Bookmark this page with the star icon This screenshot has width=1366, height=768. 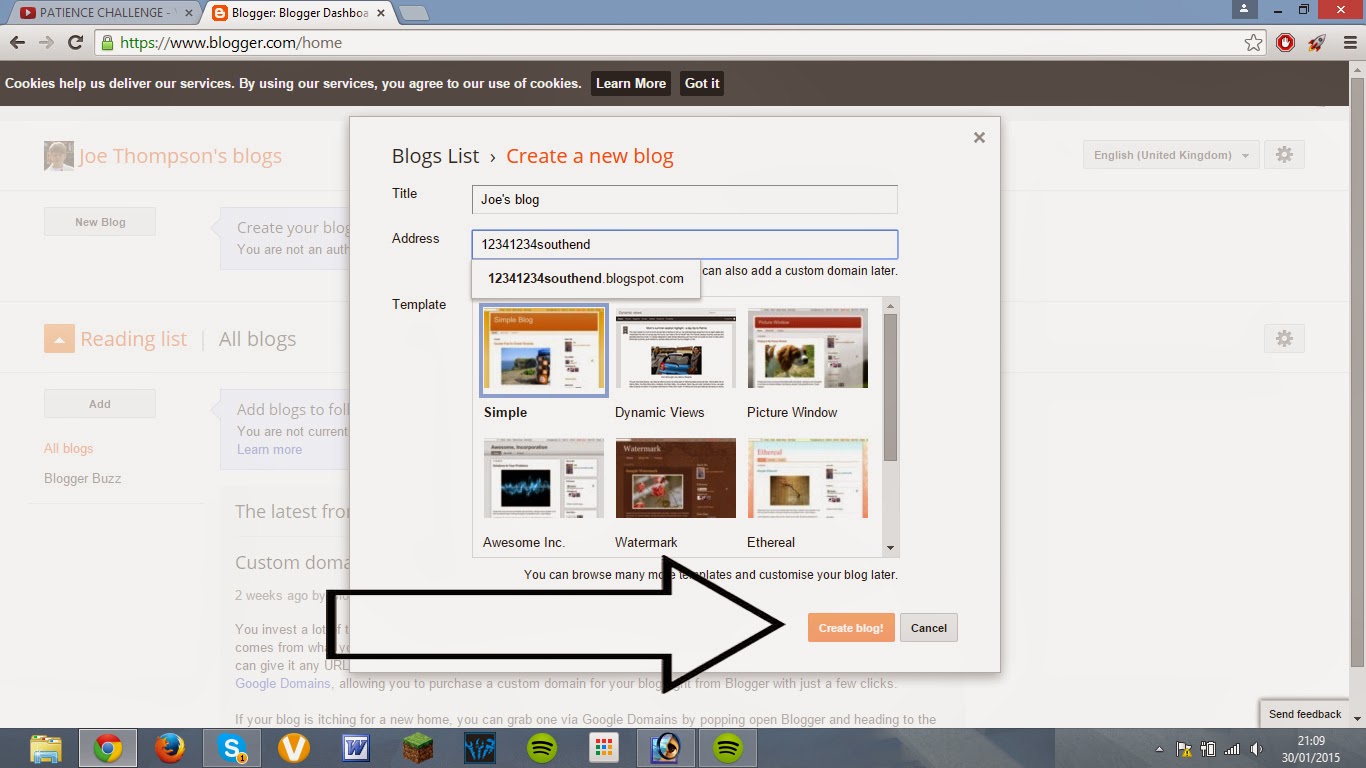tap(1254, 43)
